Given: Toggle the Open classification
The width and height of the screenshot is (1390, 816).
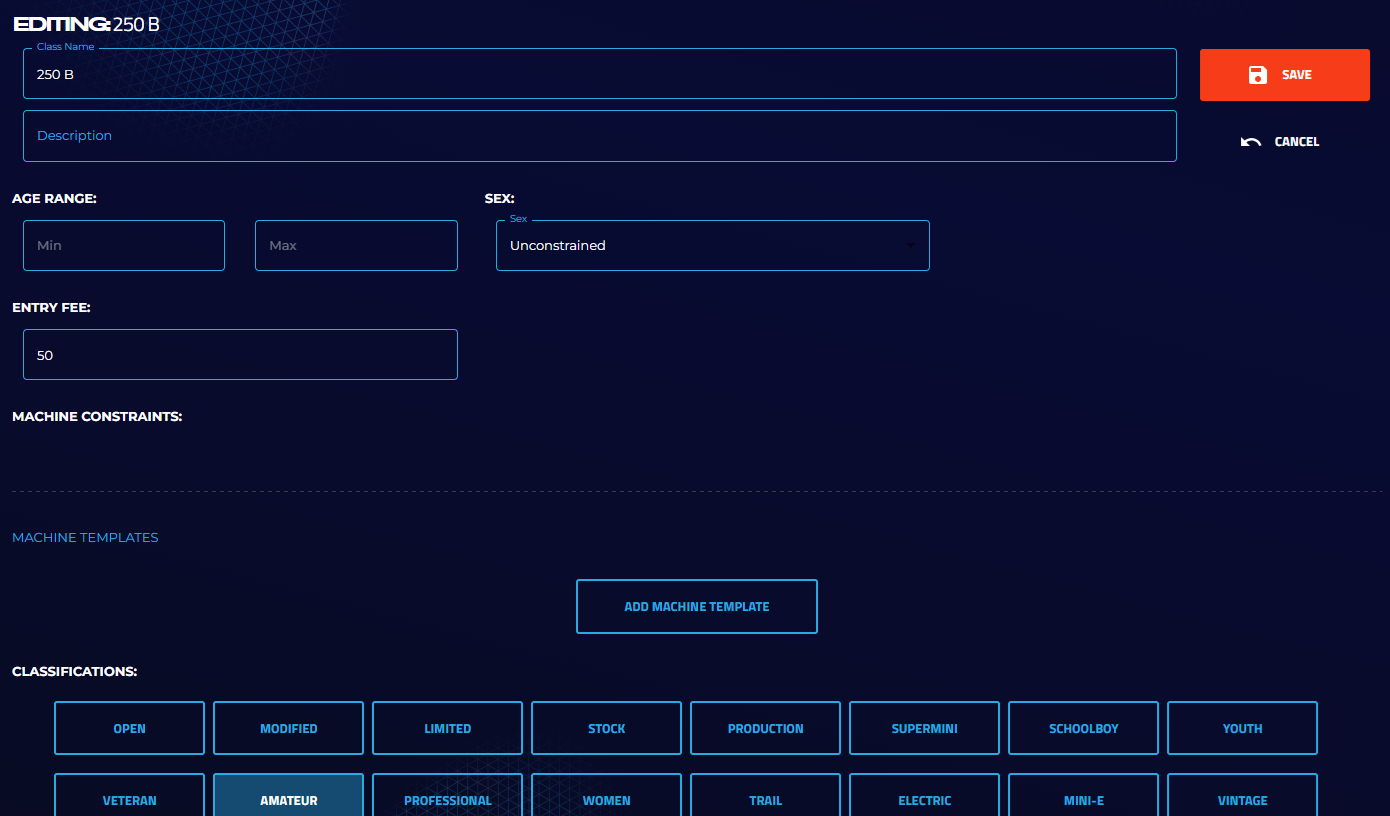Looking at the screenshot, I should click(x=129, y=728).
